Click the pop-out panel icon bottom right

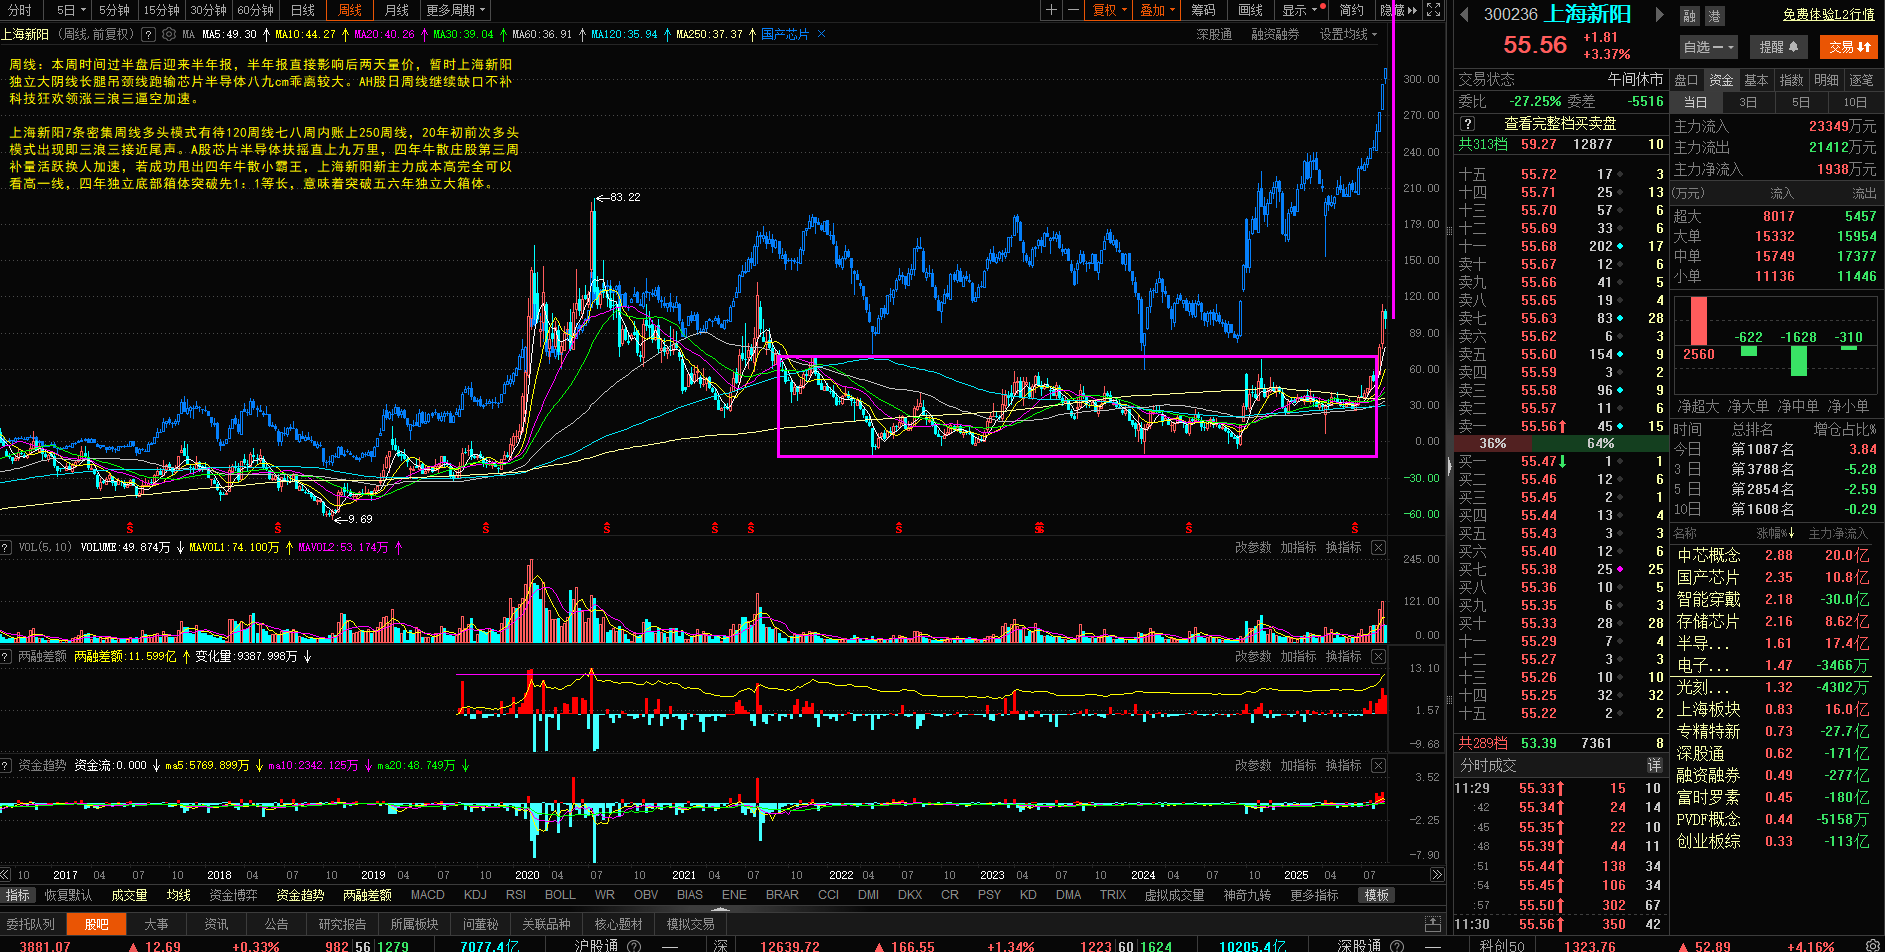pyautogui.click(x=1433, y=924)
